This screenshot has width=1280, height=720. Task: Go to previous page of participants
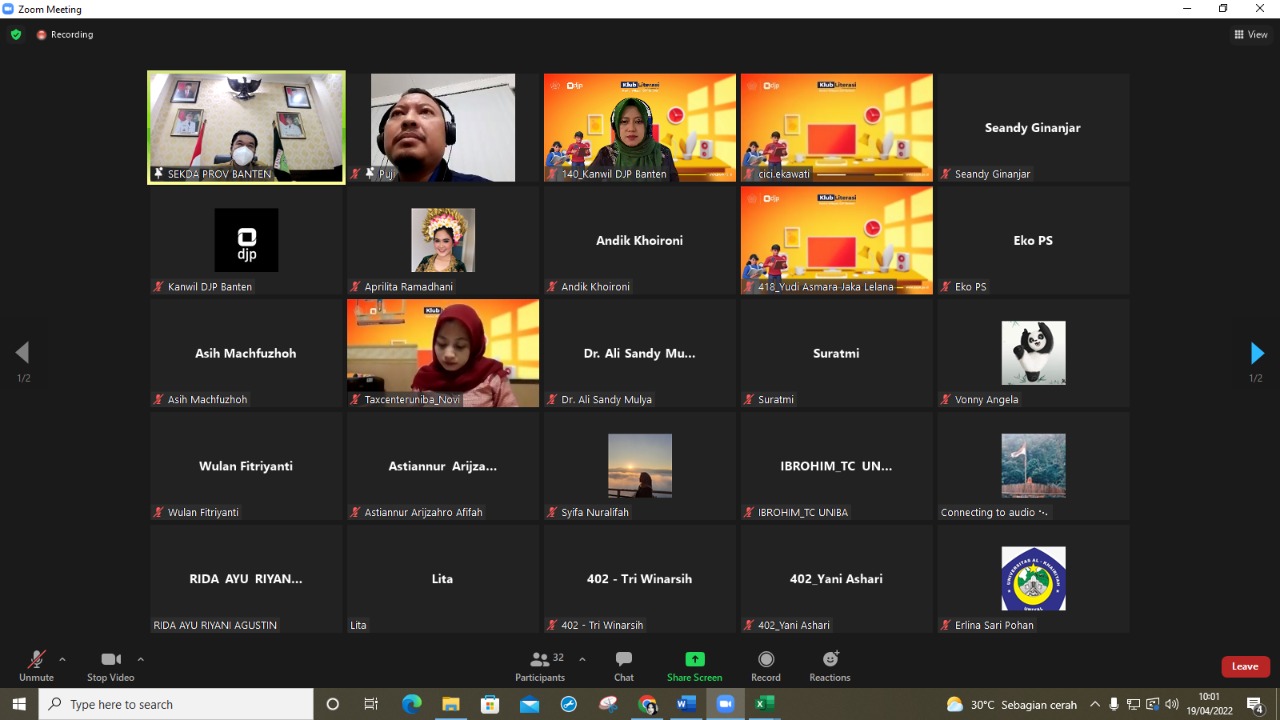coord(22,353)
